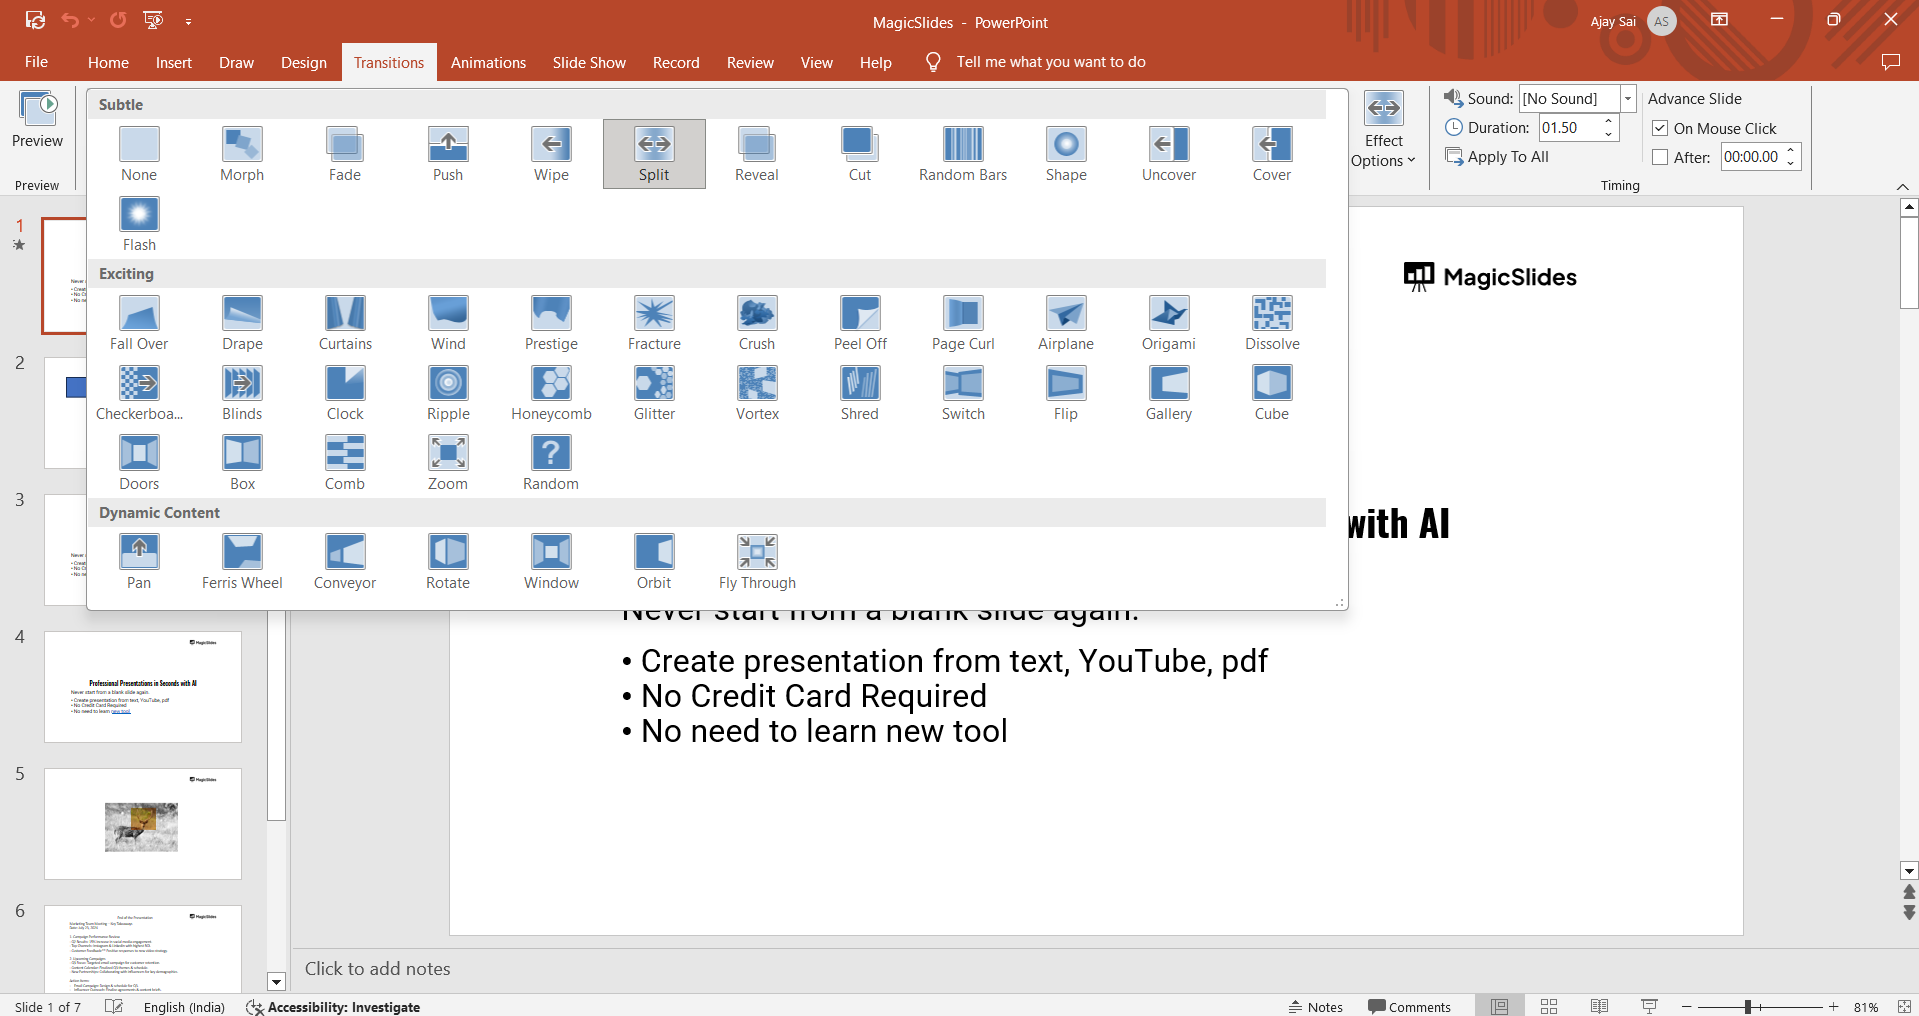The image size is (1919, 1016).
Task: Open the Sound dropdown
Action: point(1627,98)
